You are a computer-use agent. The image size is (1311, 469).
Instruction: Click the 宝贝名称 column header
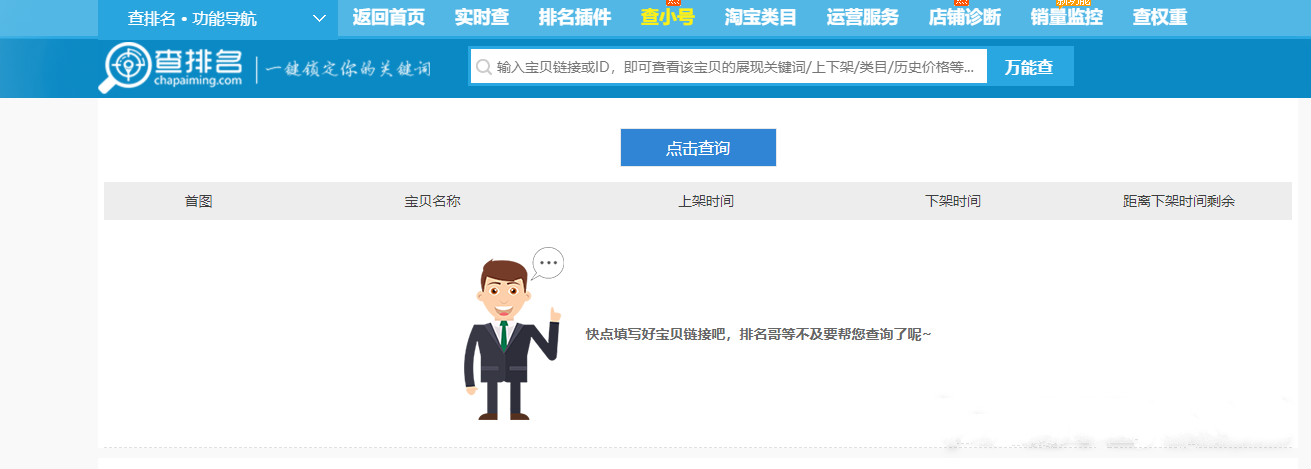click(432, 201)
